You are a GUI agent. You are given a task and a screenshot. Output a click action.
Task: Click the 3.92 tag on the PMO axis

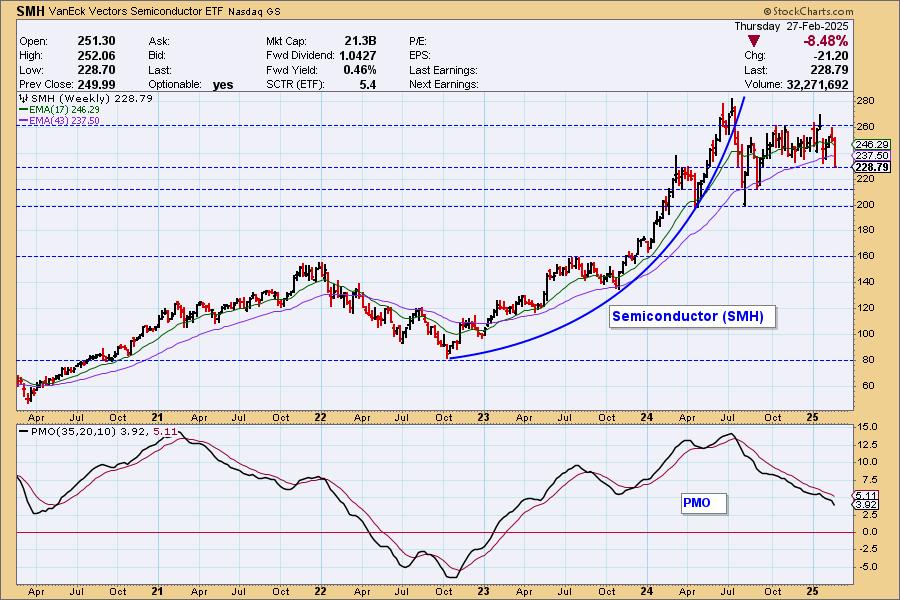(x=866, y=505)
